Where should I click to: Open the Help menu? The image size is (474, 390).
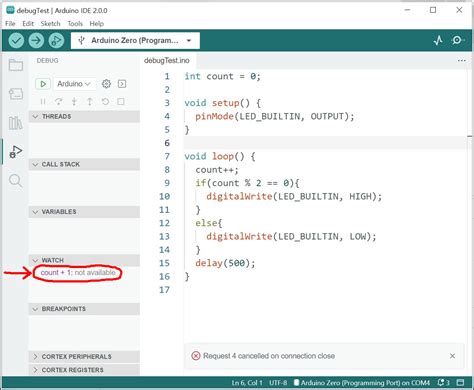[97, 24]
